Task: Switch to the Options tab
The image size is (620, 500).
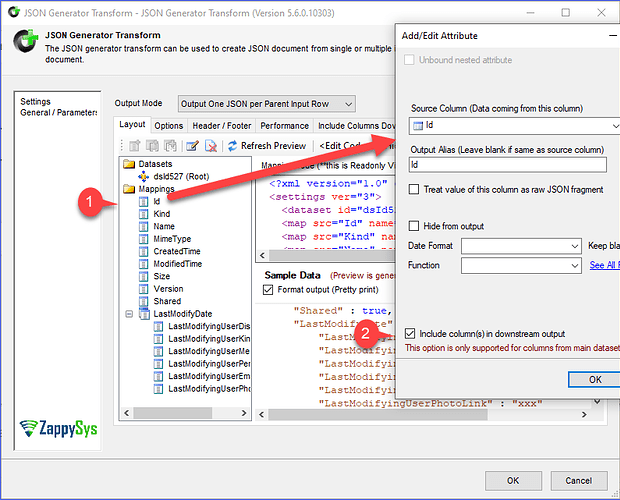Action: pos(169,126)
